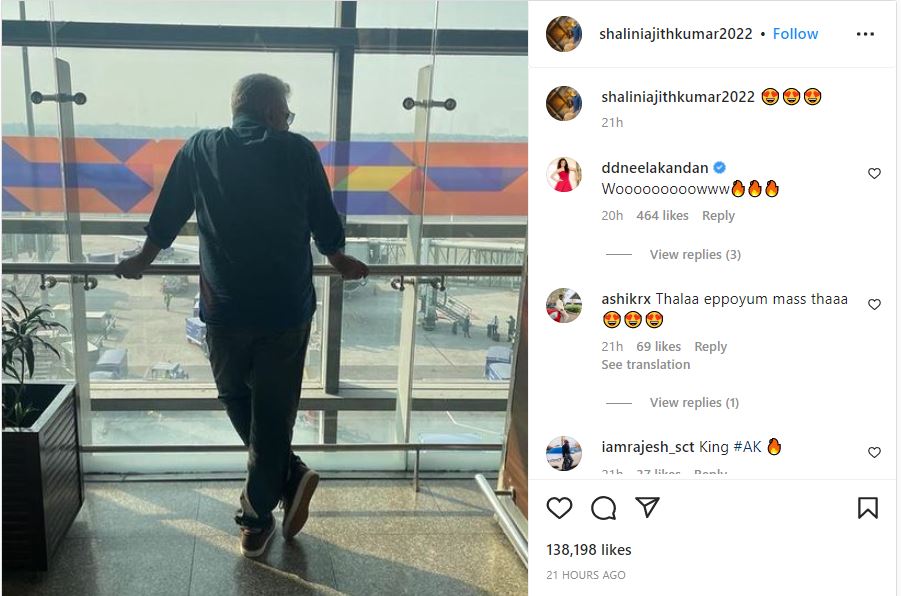901x596 pixels.
Task: Expand the one reply under ashikrx
Action: (x=694, y=402)
